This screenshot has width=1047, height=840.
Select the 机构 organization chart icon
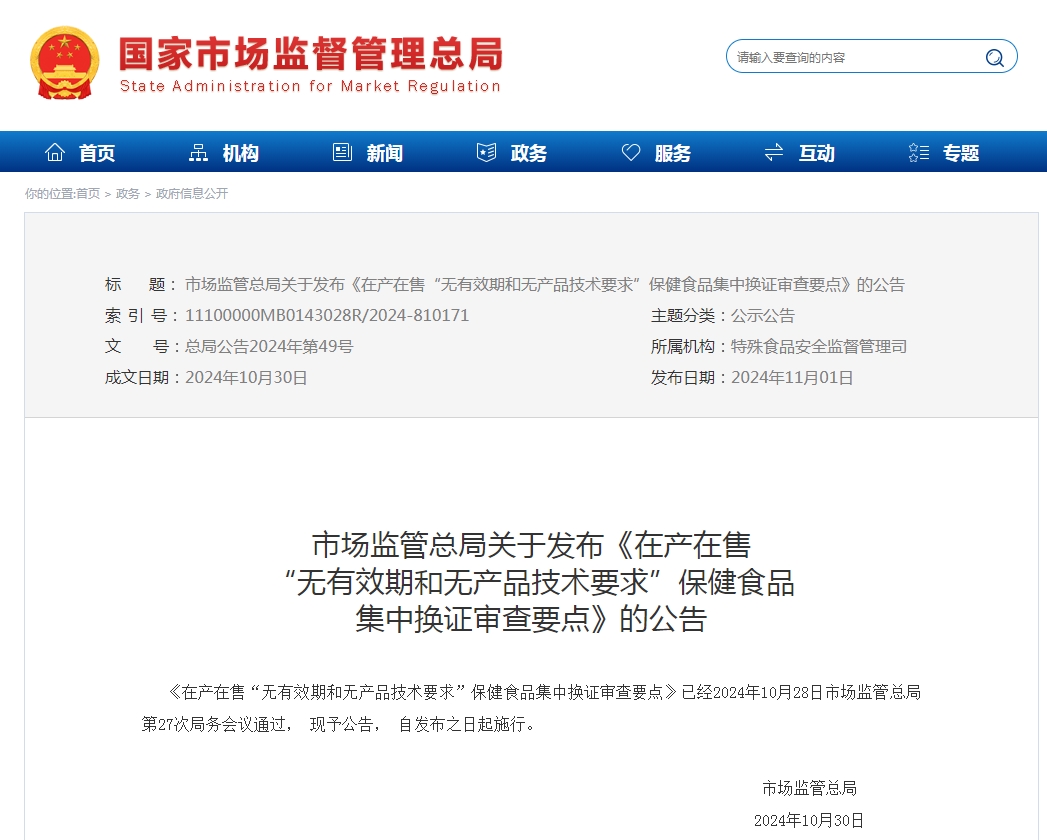198,150
